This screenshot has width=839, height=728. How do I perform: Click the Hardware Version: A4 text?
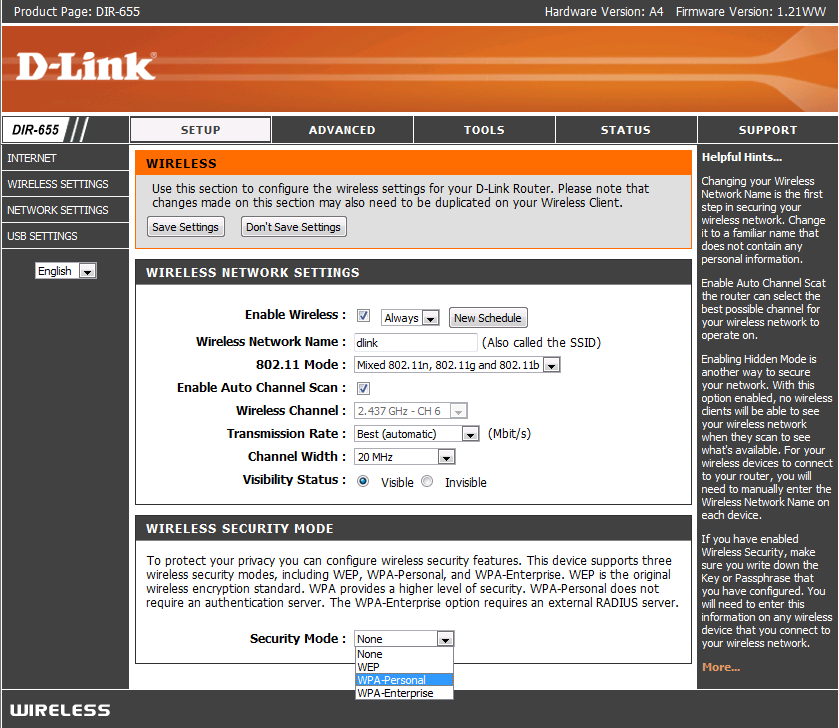pyautogui.click(x=604, y=12)
